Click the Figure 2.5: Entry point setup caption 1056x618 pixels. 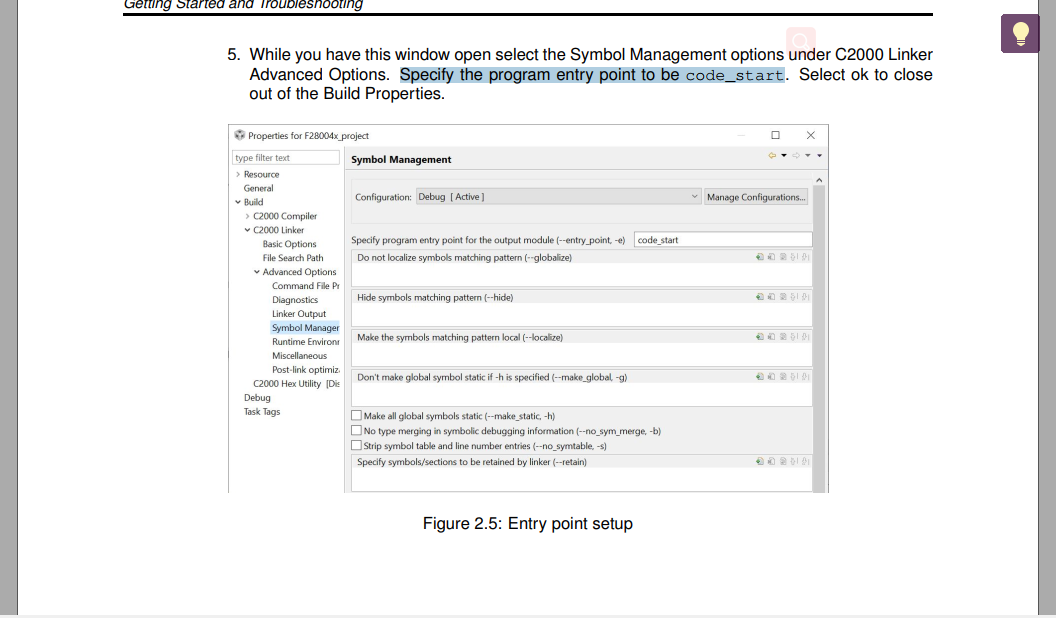(528, 524)
